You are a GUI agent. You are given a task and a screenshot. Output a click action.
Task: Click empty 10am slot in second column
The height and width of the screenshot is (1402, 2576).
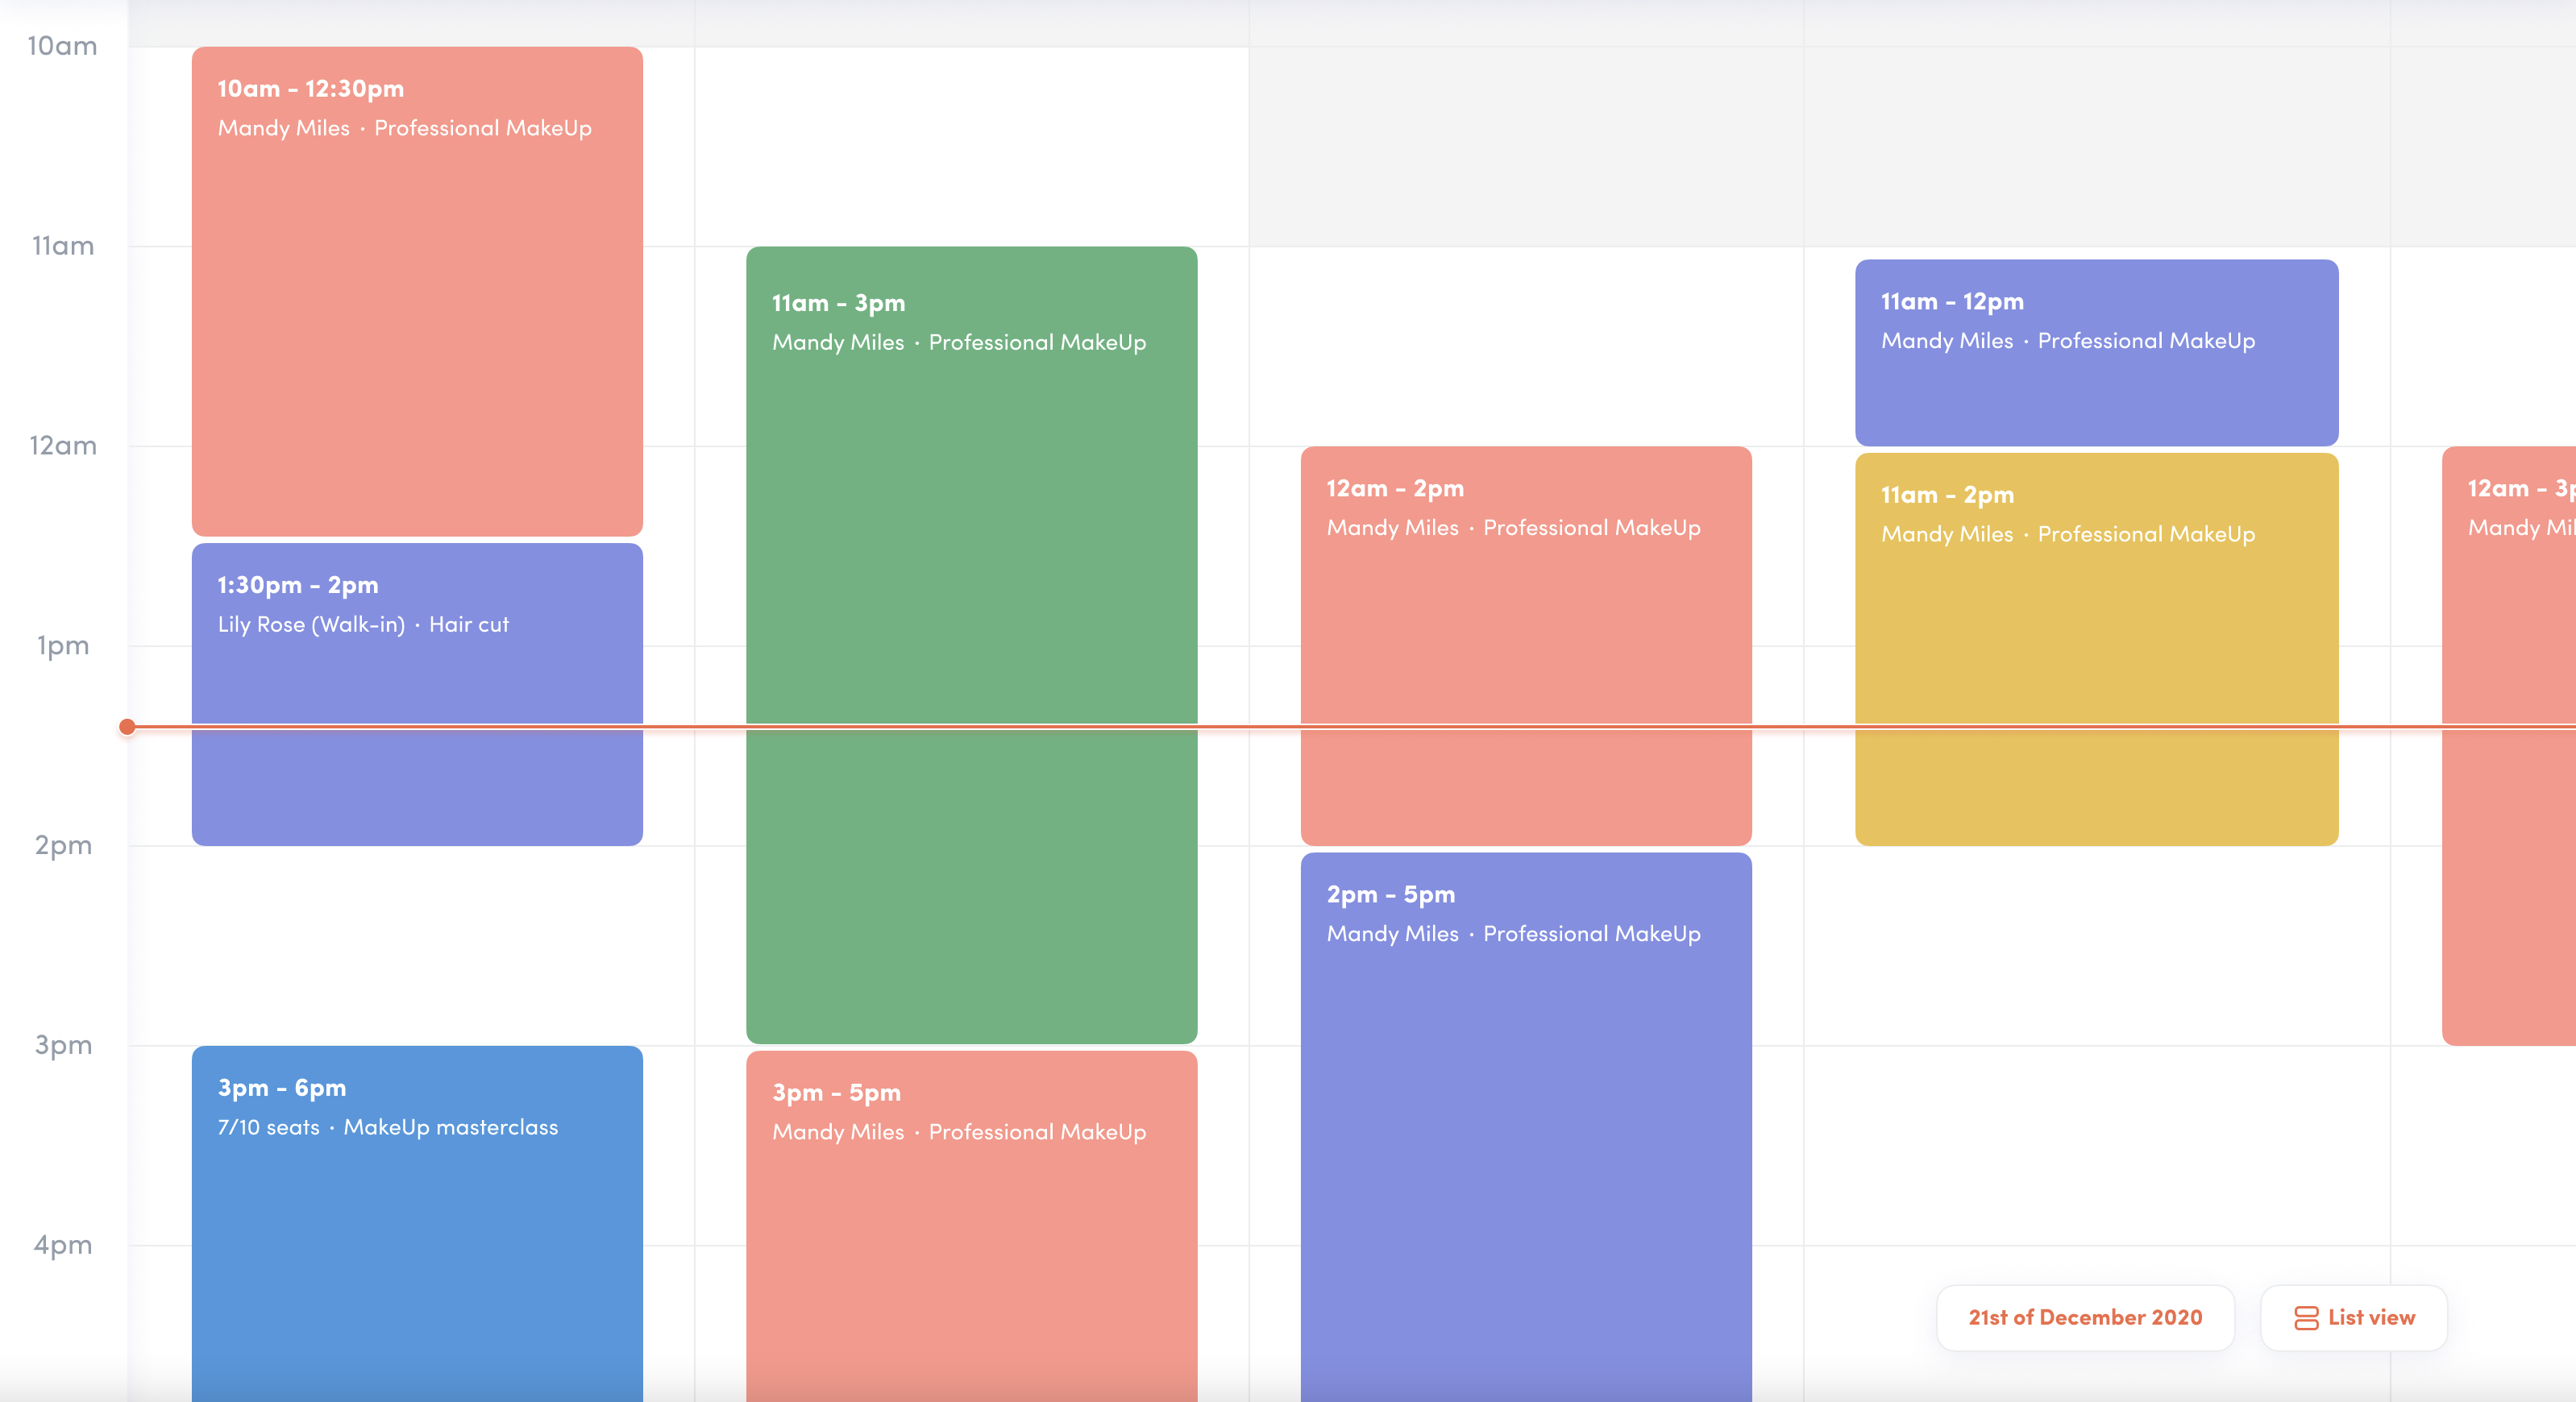(971, 145)
